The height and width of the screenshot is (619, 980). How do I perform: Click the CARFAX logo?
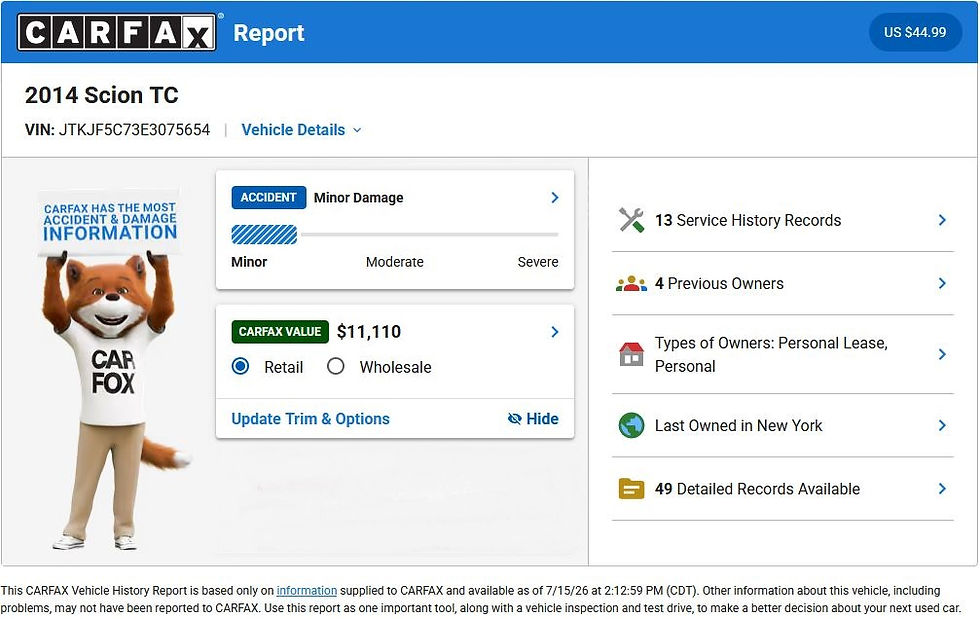(x=116, y=33)
